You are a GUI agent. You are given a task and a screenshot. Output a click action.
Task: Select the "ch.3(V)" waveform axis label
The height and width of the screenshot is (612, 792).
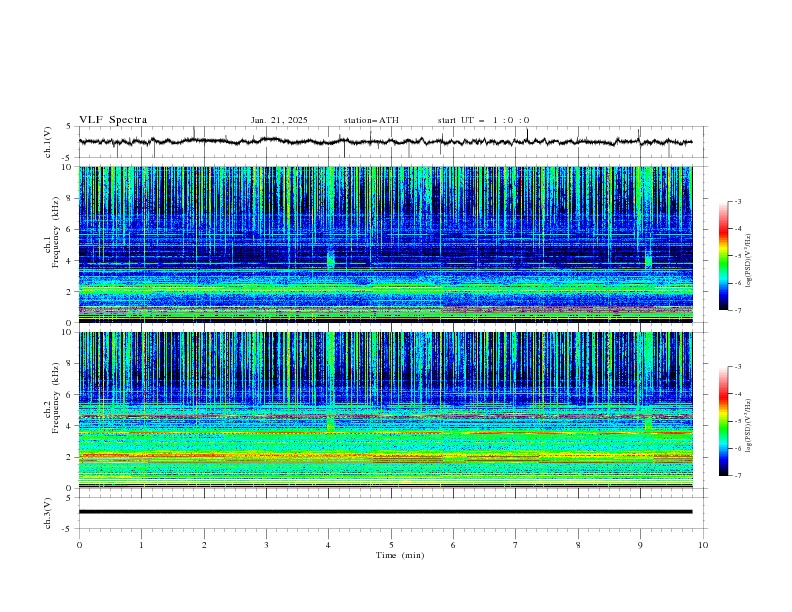pos(48,513)
